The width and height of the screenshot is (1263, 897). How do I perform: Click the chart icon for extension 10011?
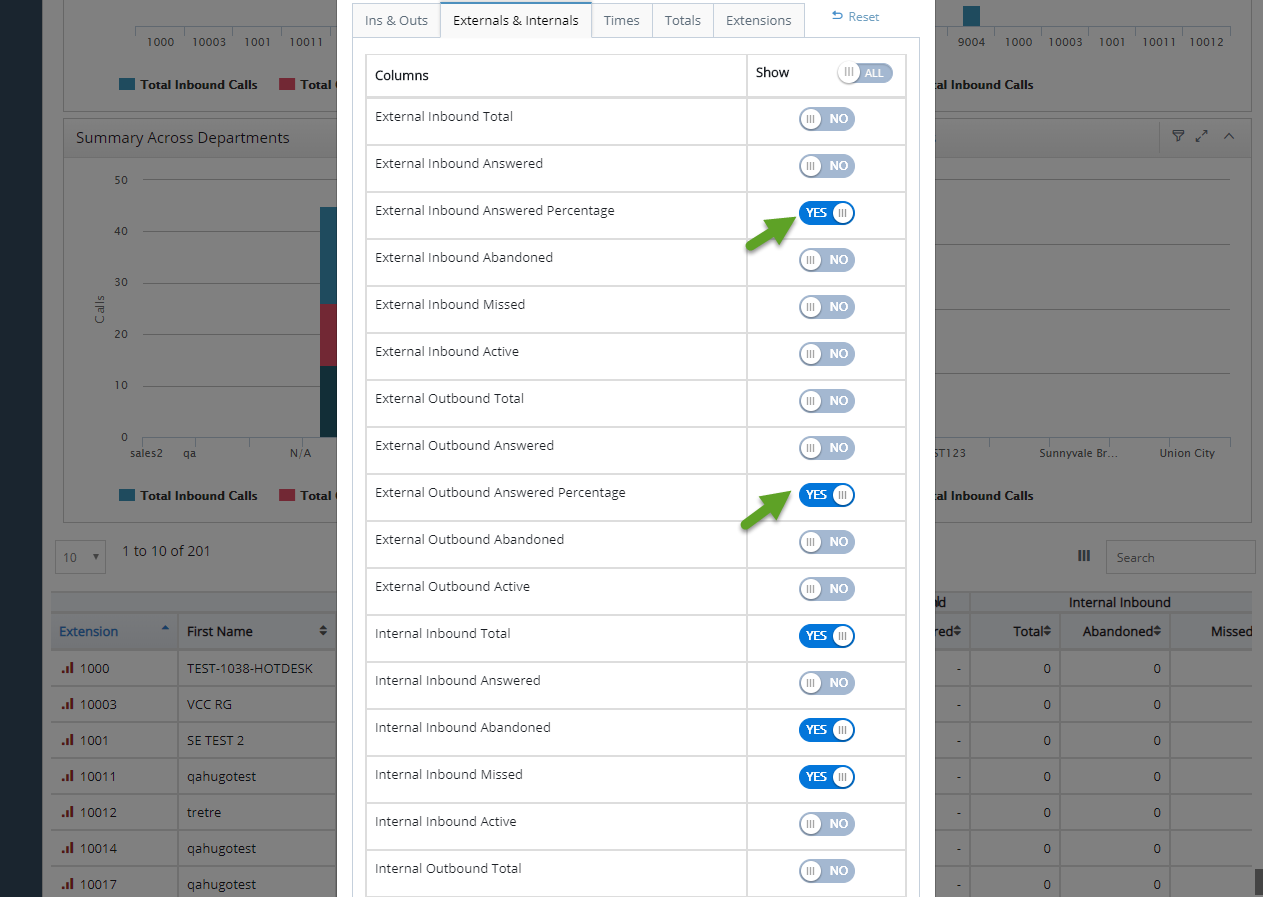pos(67,776)
